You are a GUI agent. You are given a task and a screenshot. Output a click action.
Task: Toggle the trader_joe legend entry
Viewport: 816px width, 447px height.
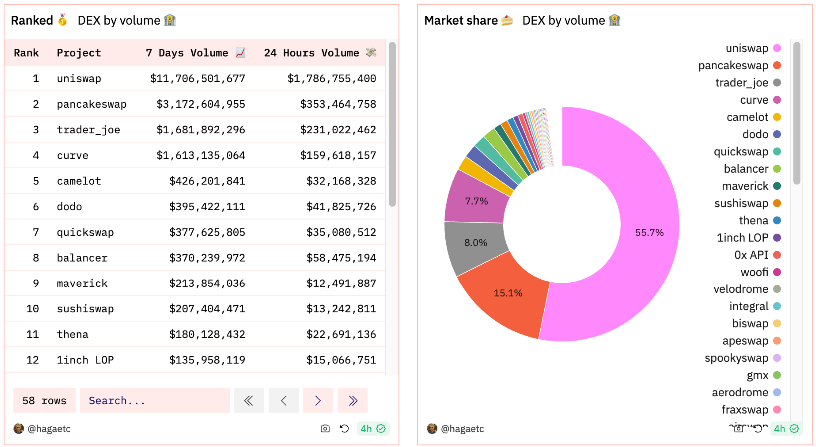tap(748, 82)
